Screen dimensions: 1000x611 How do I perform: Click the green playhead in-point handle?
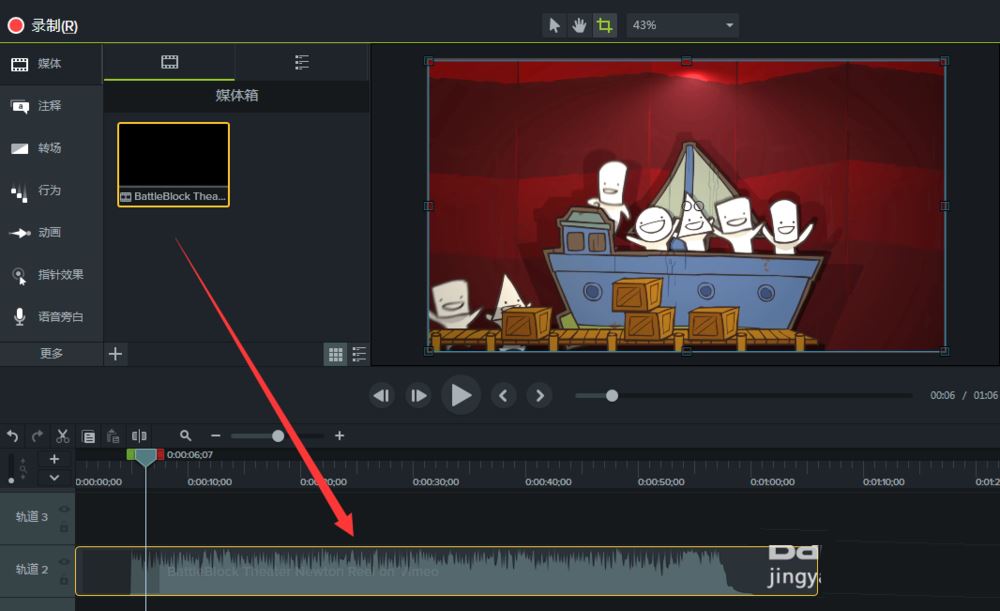(130, 454)
